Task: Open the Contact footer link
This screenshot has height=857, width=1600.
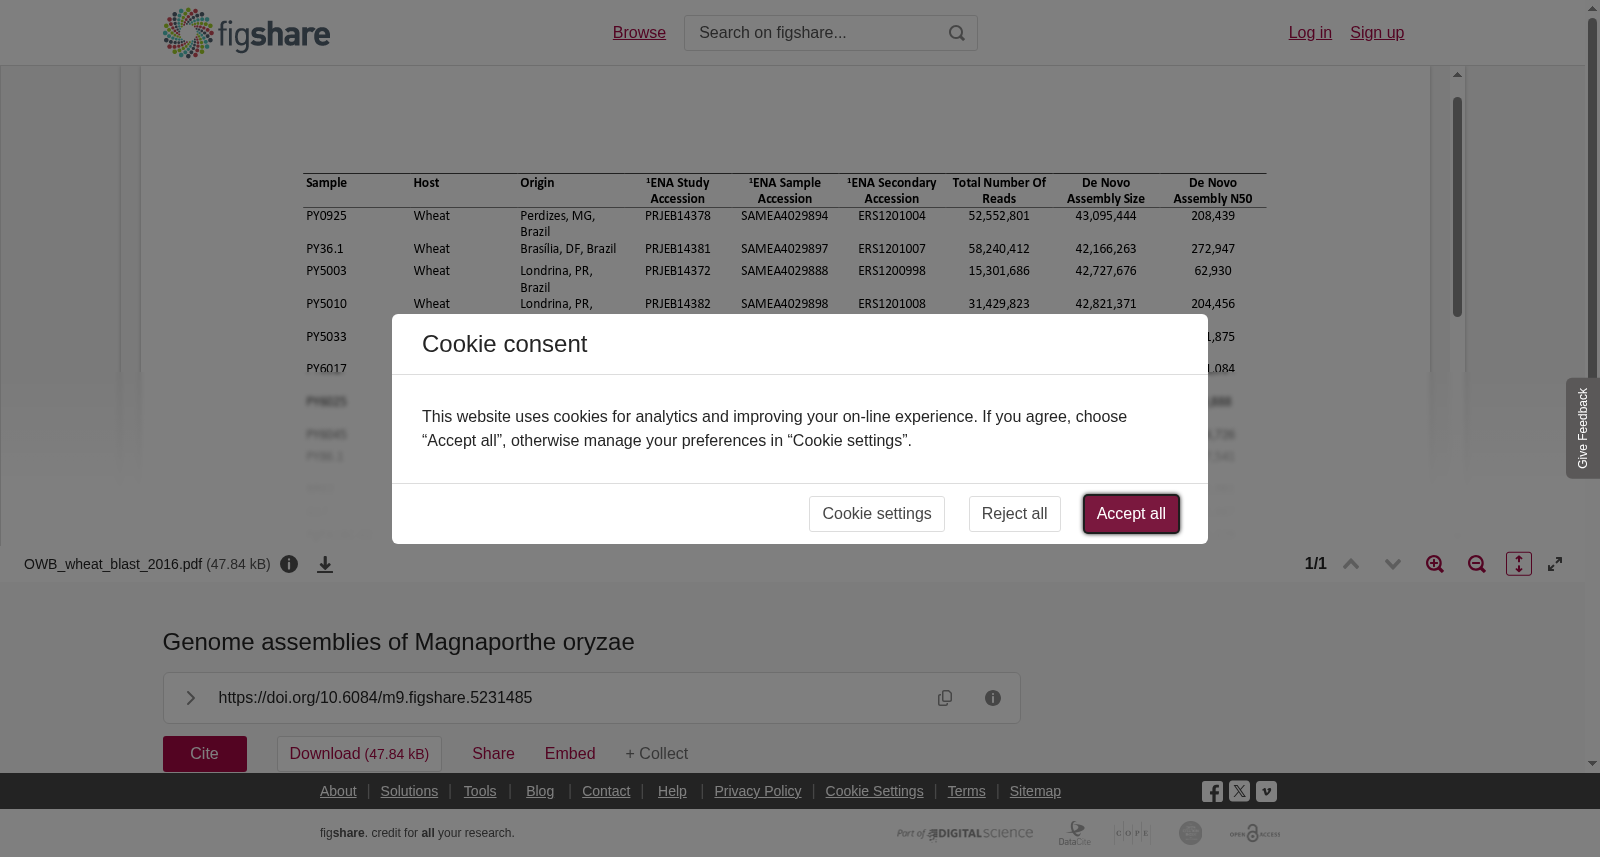Action: click(606, 791)
